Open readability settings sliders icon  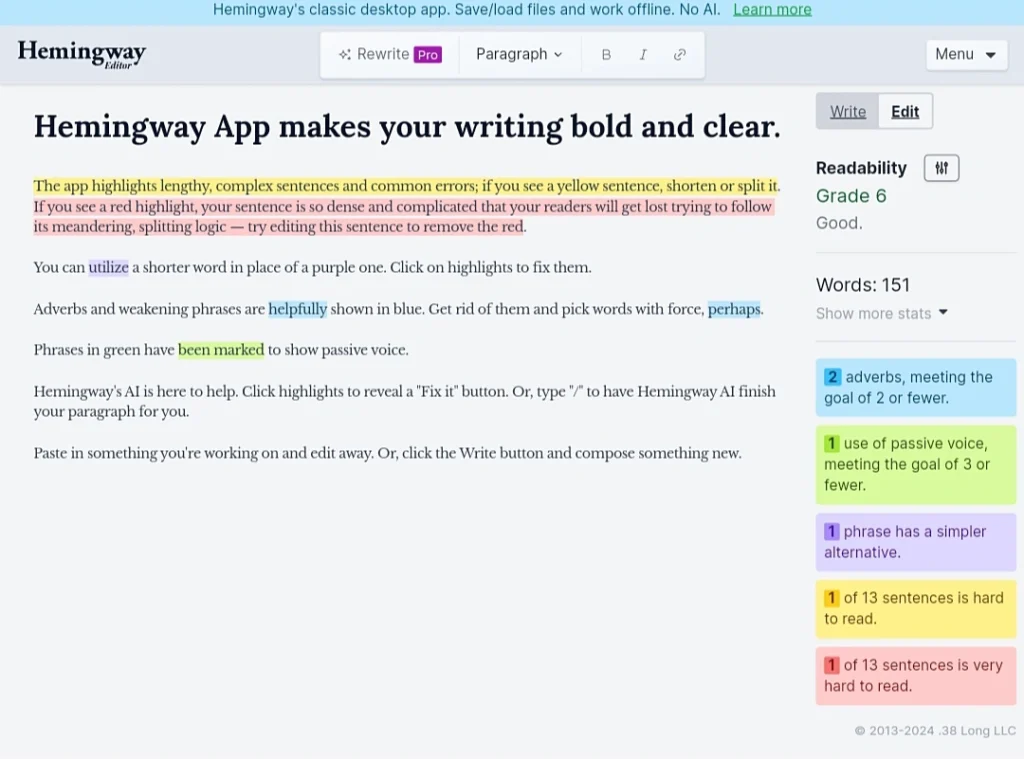pos(941,168)
